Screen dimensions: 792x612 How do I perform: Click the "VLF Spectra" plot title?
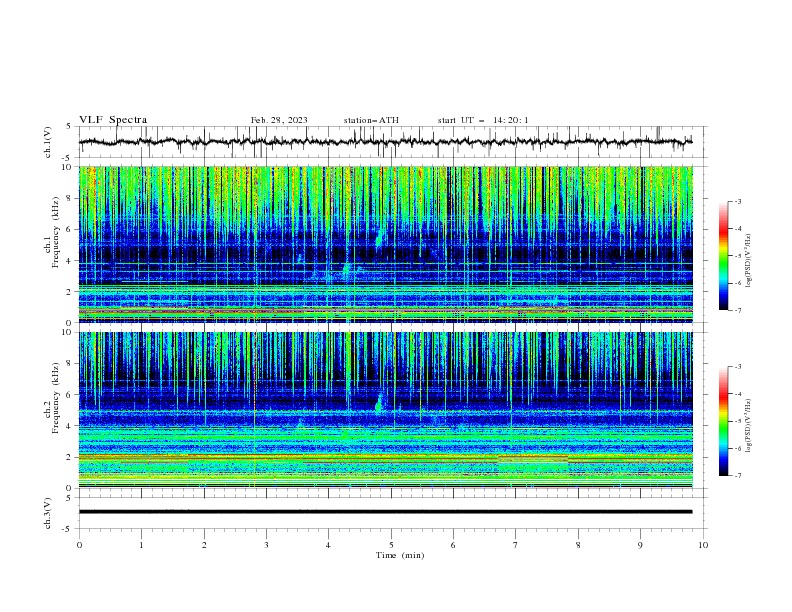pyautogui.click(x=113, y=120)
